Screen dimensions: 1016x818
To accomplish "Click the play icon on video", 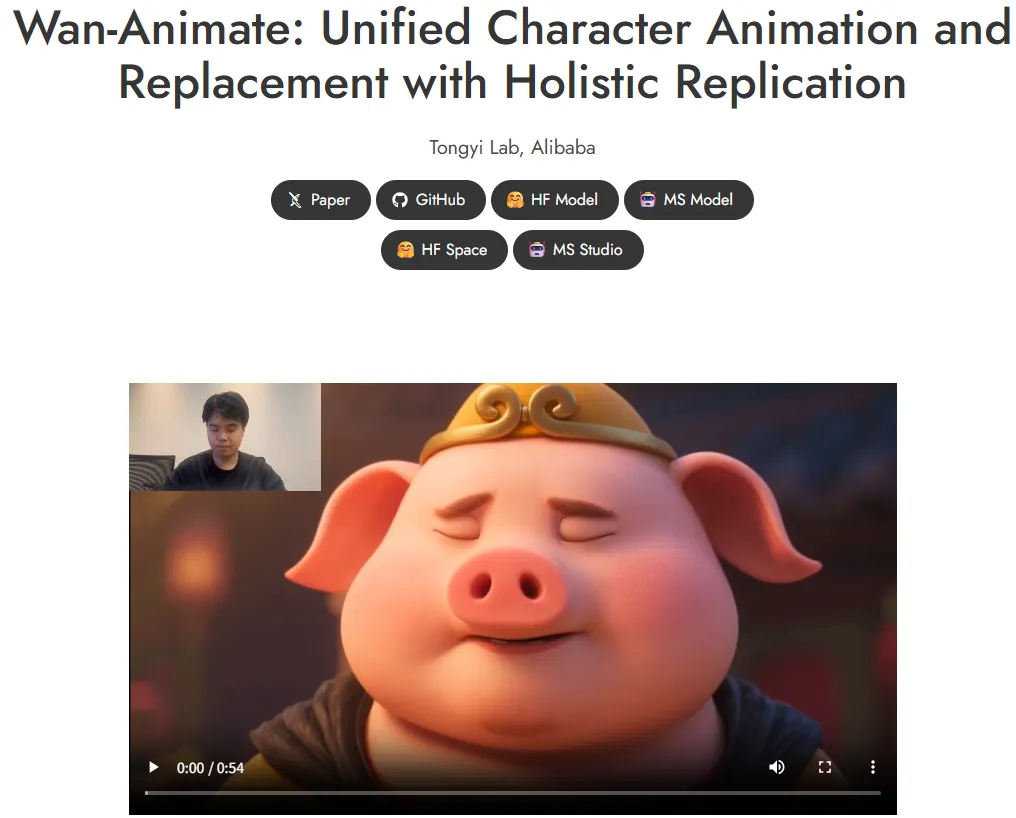I will pos(154,767).
